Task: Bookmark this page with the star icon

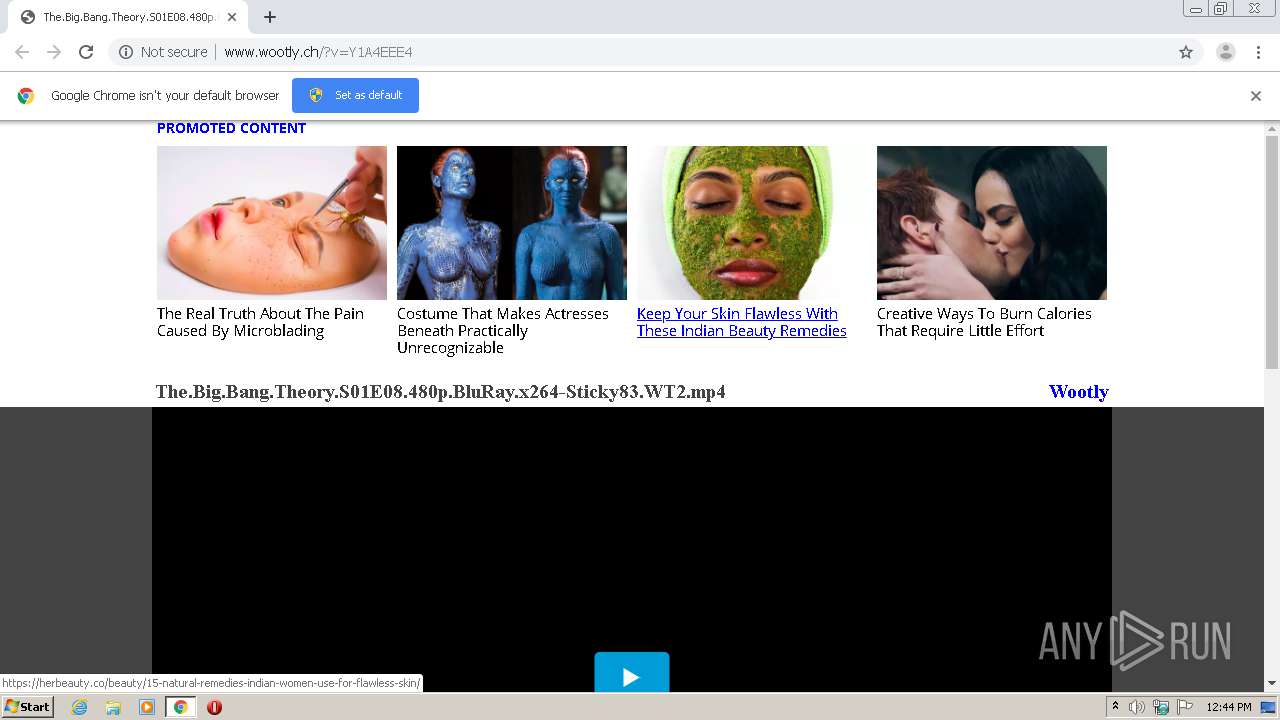Action: tap(1186, 52)
